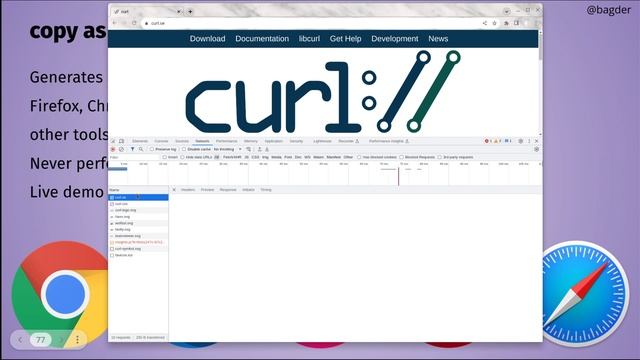Switch to the Sources DevTools tab

[182, 141]
